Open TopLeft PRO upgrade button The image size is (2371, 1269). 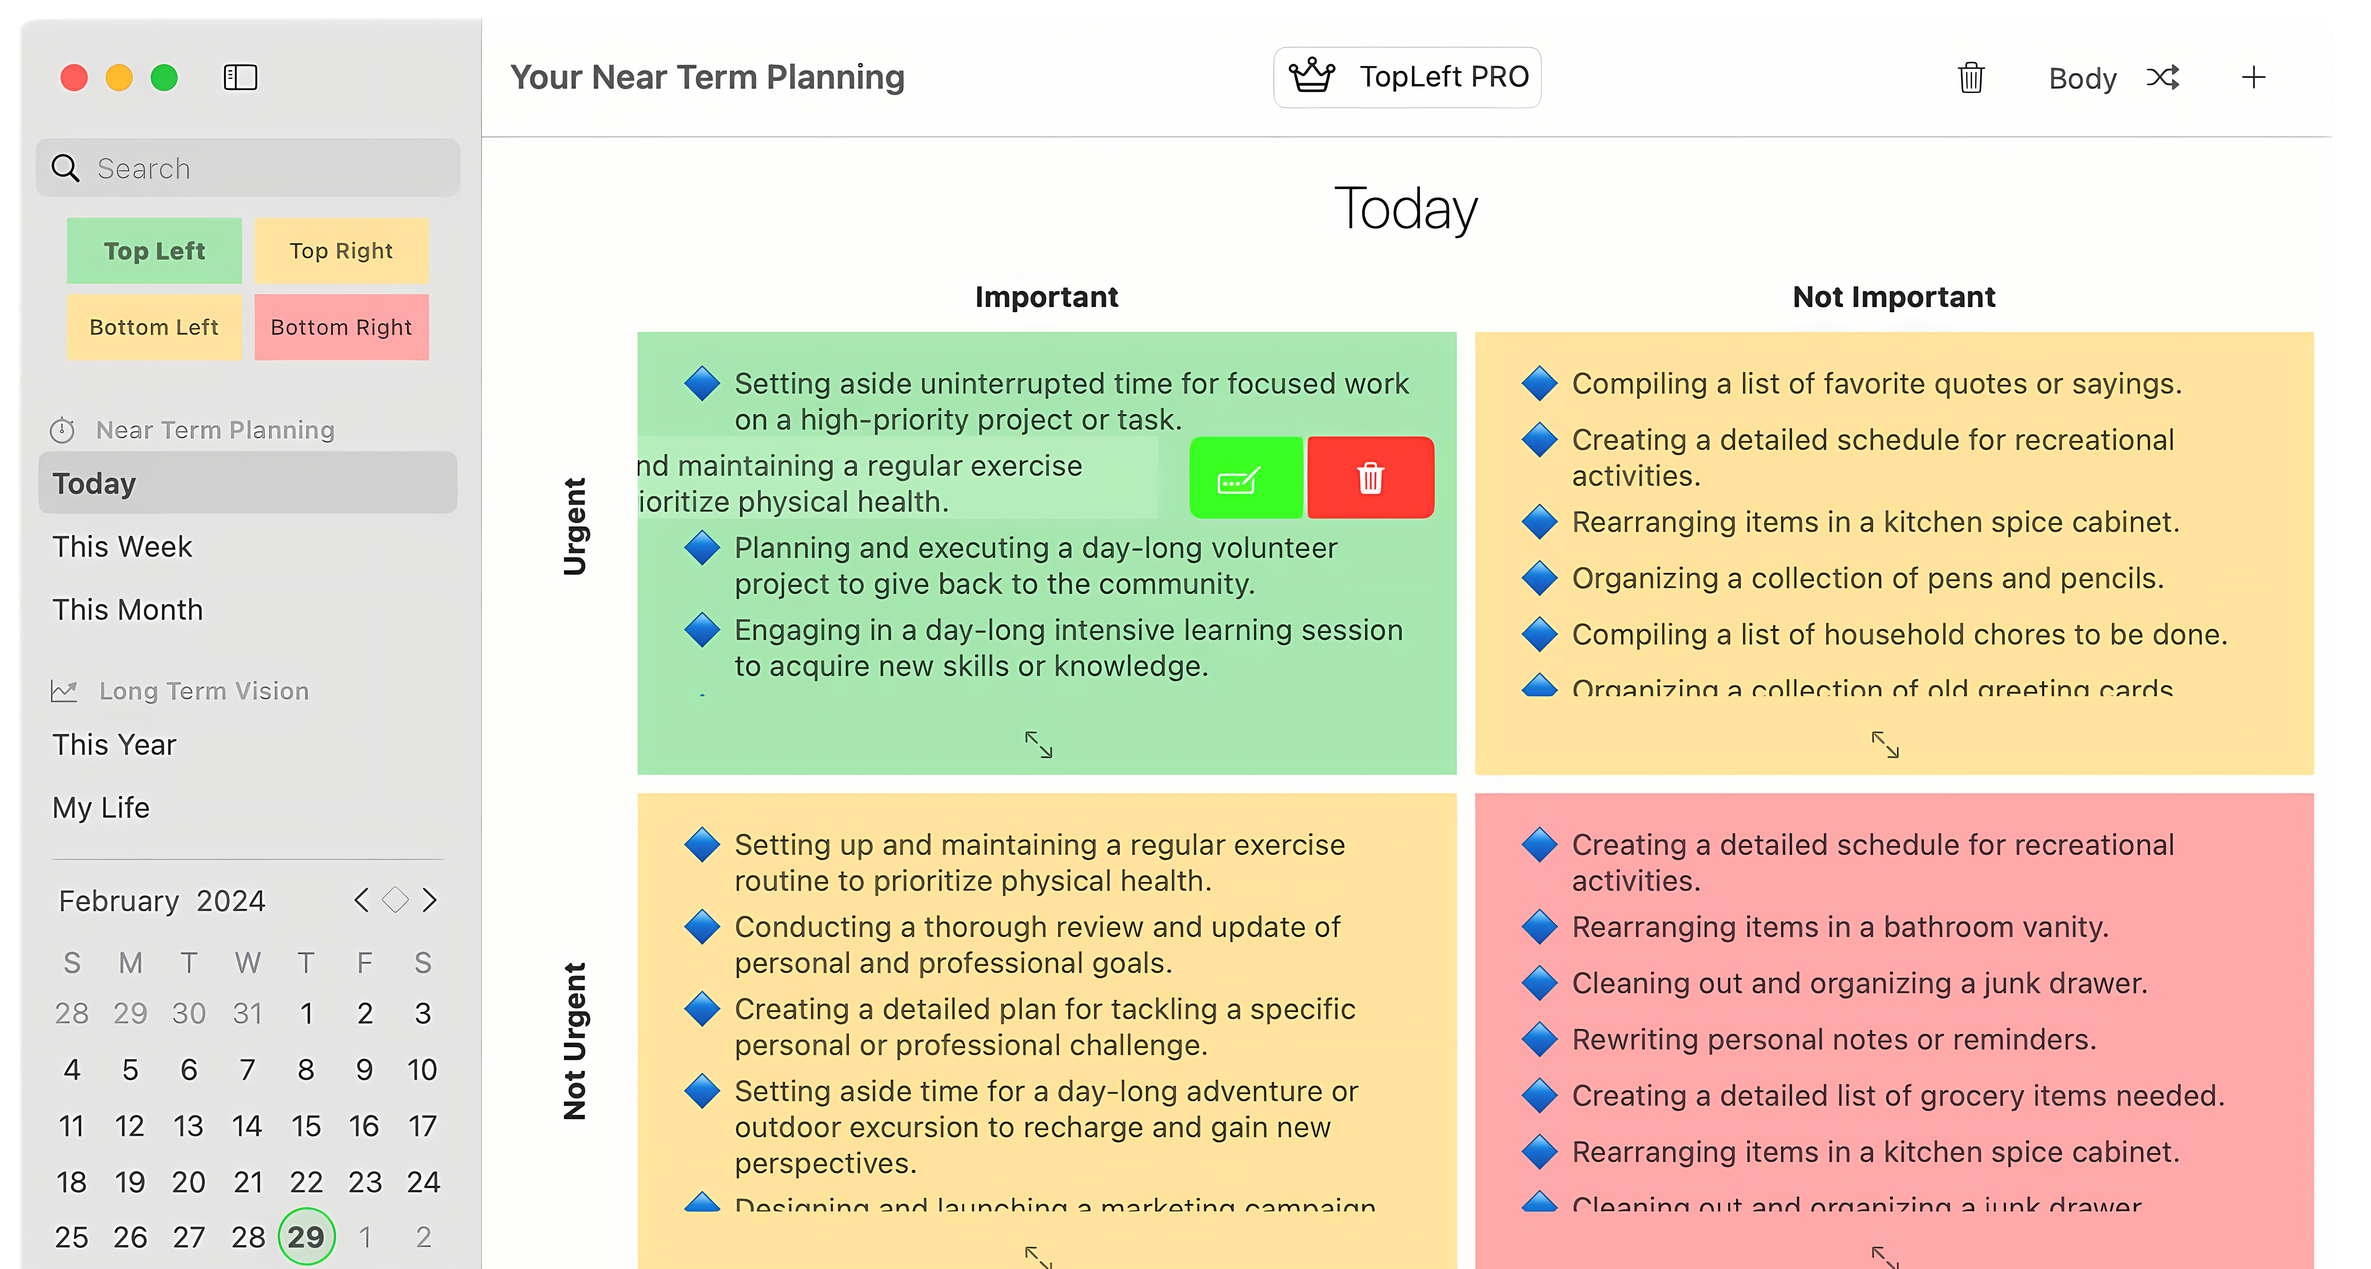(1407, 77)
